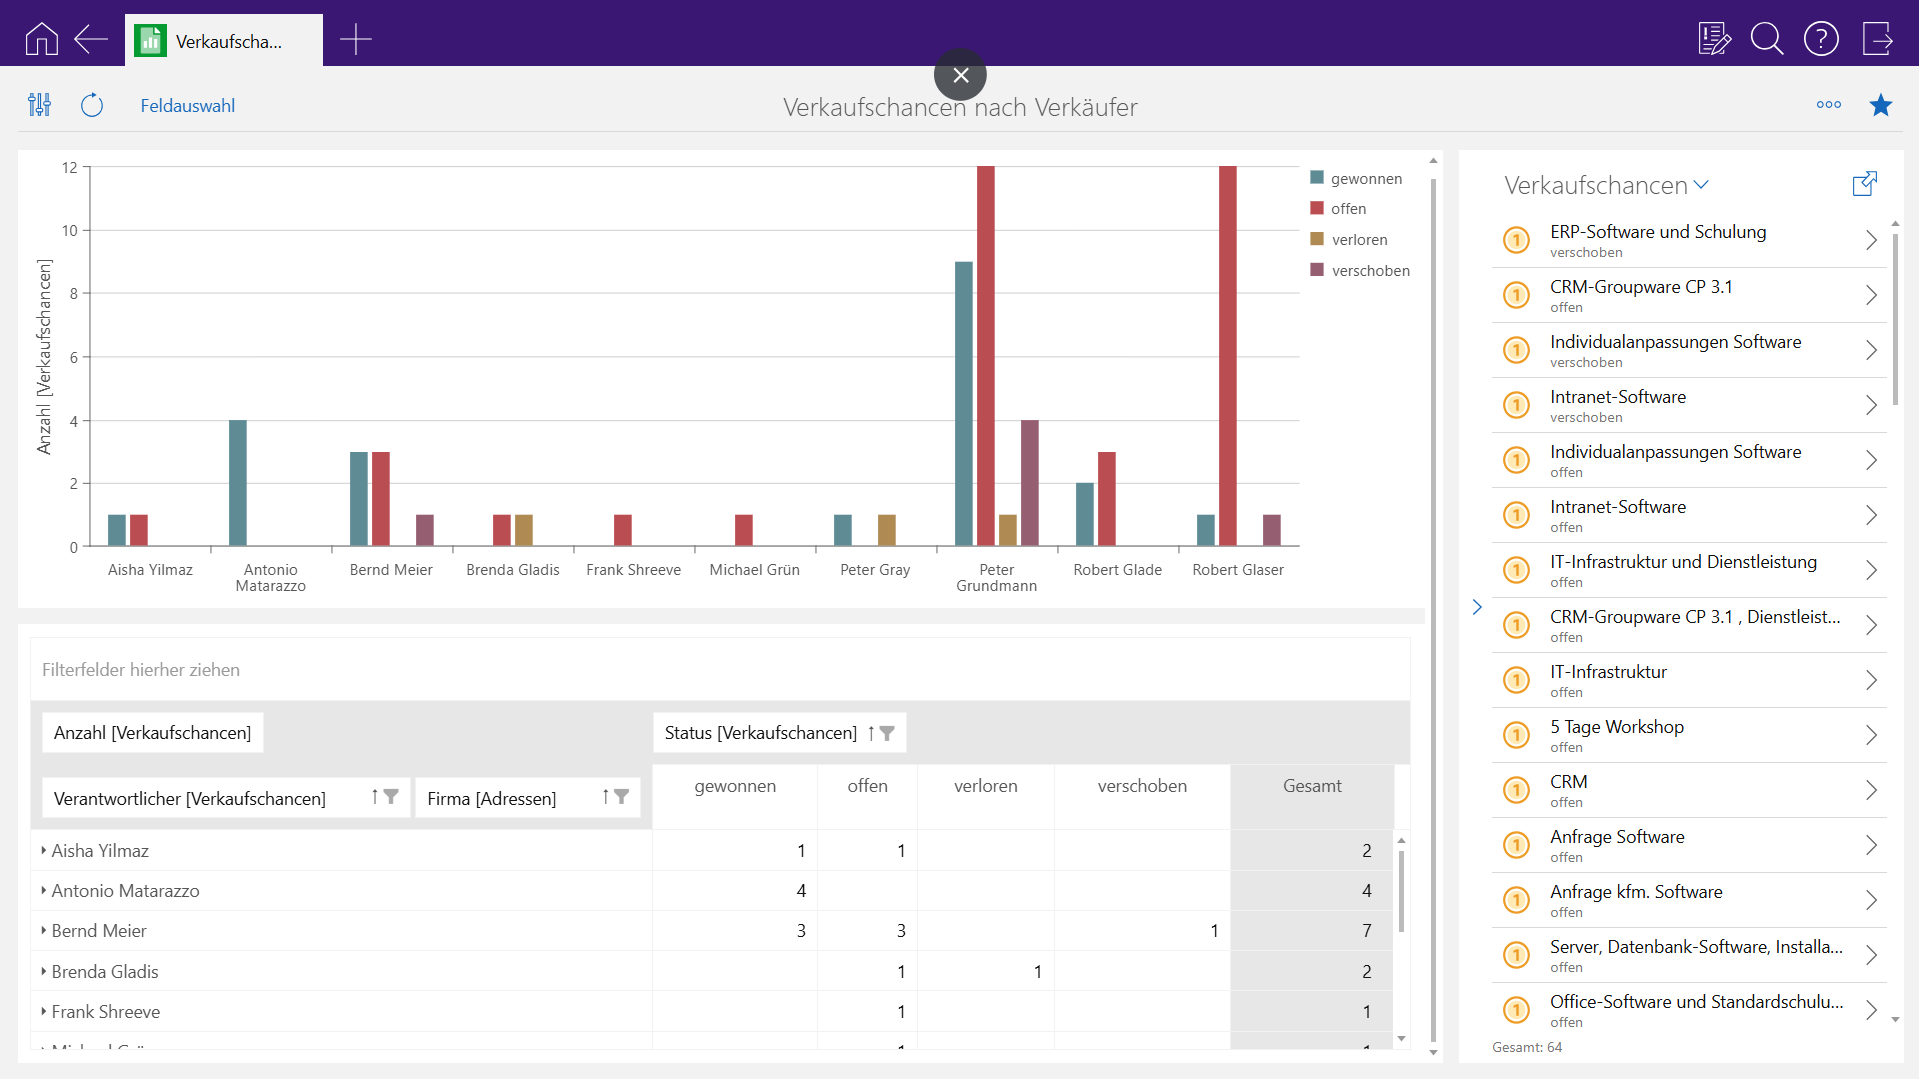Screen dimensions: 1919x1079
Task: Open the Server, Datenbank-Software, Installa... entry
Action: point(1689,955)
